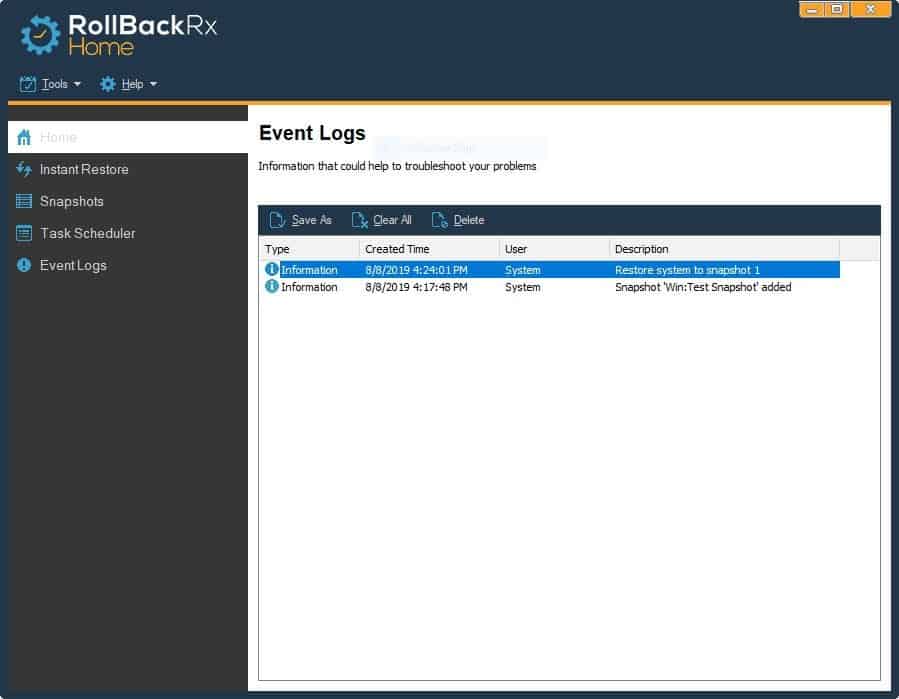Select the 'Restore system to snapshot 1' entry
Image resolution: width=899 pixels, height=699 pixels.
[551, 270]
